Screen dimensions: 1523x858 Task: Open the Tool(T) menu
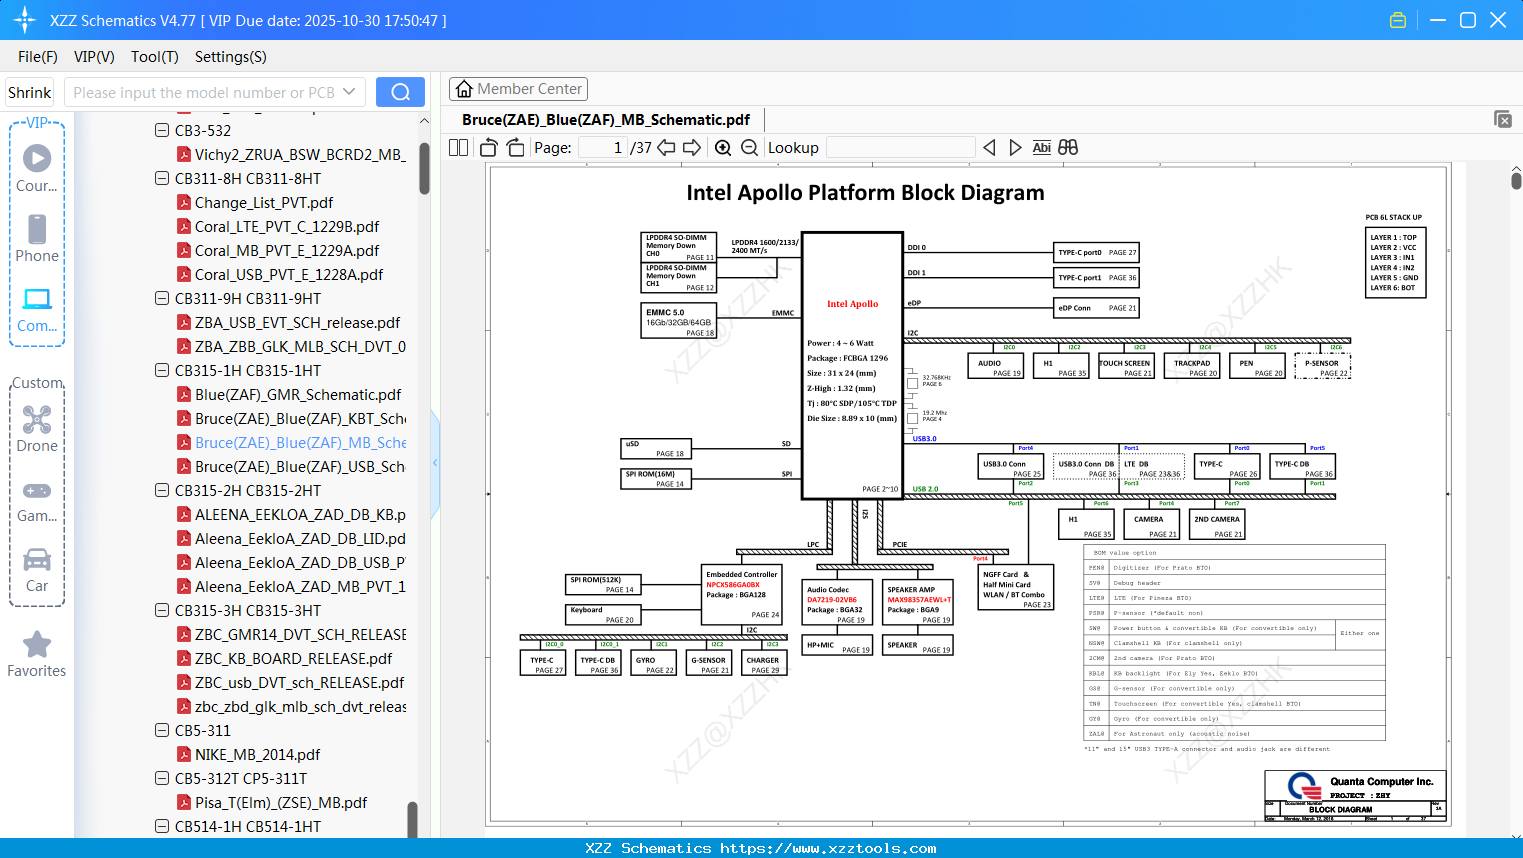tap(155, 57)
